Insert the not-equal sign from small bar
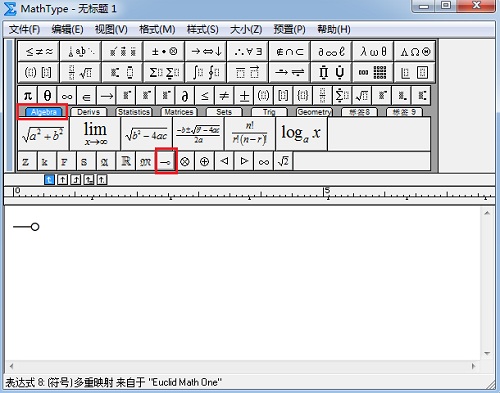500x393 pixels. (x=224, y=96)
